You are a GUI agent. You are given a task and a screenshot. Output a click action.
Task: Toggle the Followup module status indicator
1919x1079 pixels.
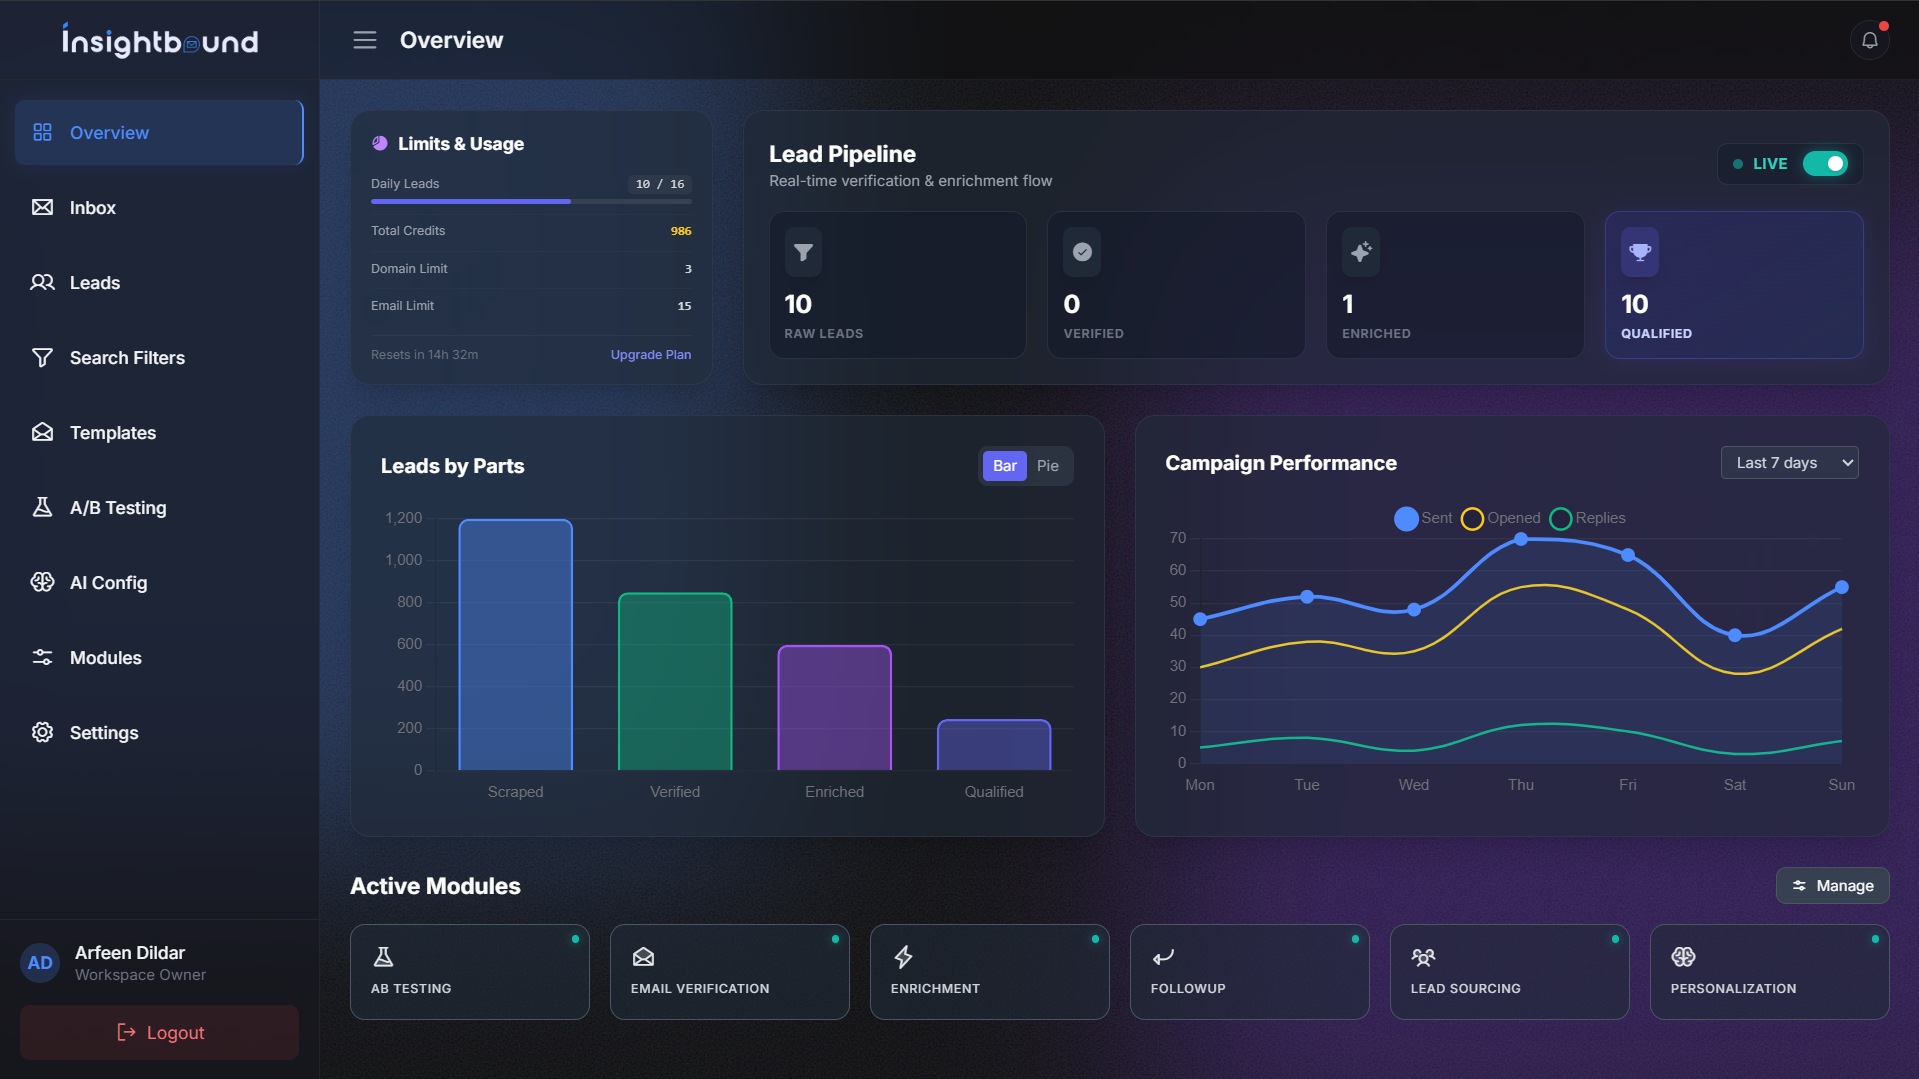coord(1354,939)
